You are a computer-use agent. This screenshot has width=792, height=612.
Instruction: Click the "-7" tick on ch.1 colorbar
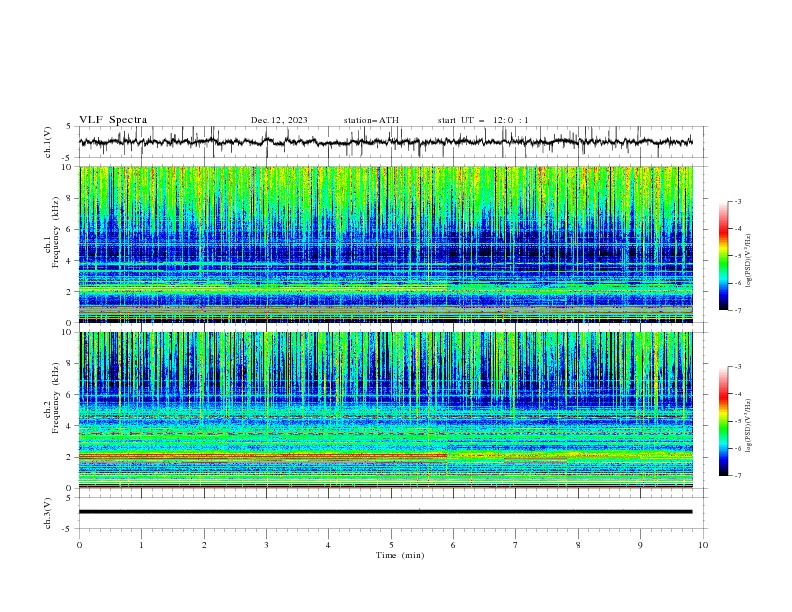(x=738, y=310)
